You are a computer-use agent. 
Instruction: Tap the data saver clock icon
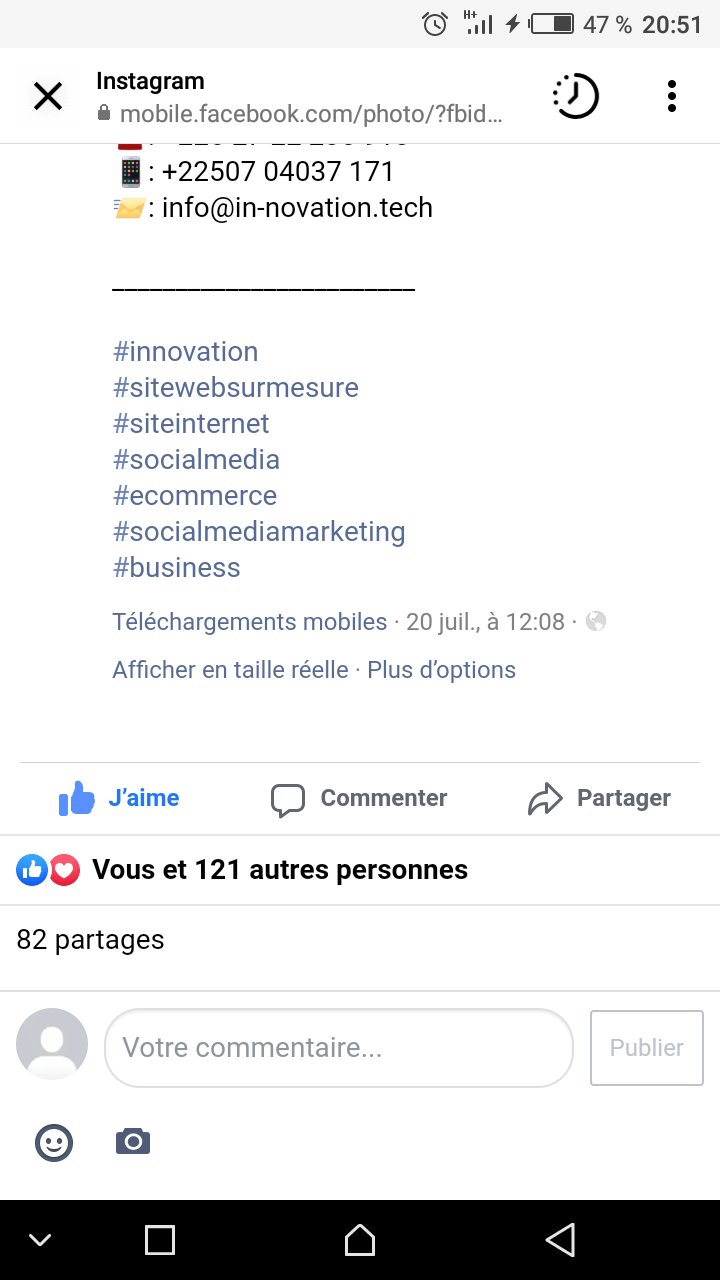pos(575,97)
